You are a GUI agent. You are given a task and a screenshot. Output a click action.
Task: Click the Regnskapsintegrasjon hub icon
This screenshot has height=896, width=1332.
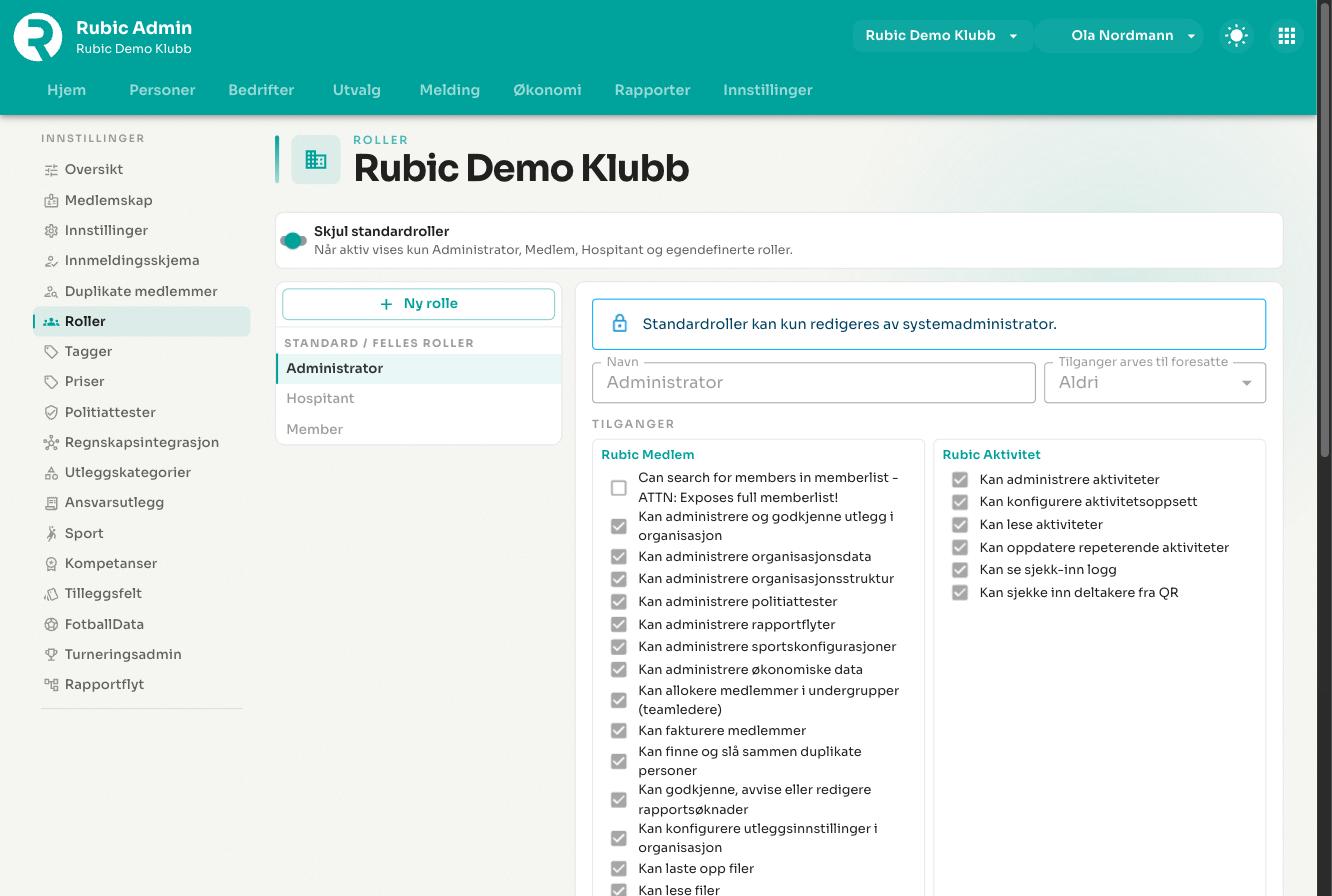[x=51, y=443]
